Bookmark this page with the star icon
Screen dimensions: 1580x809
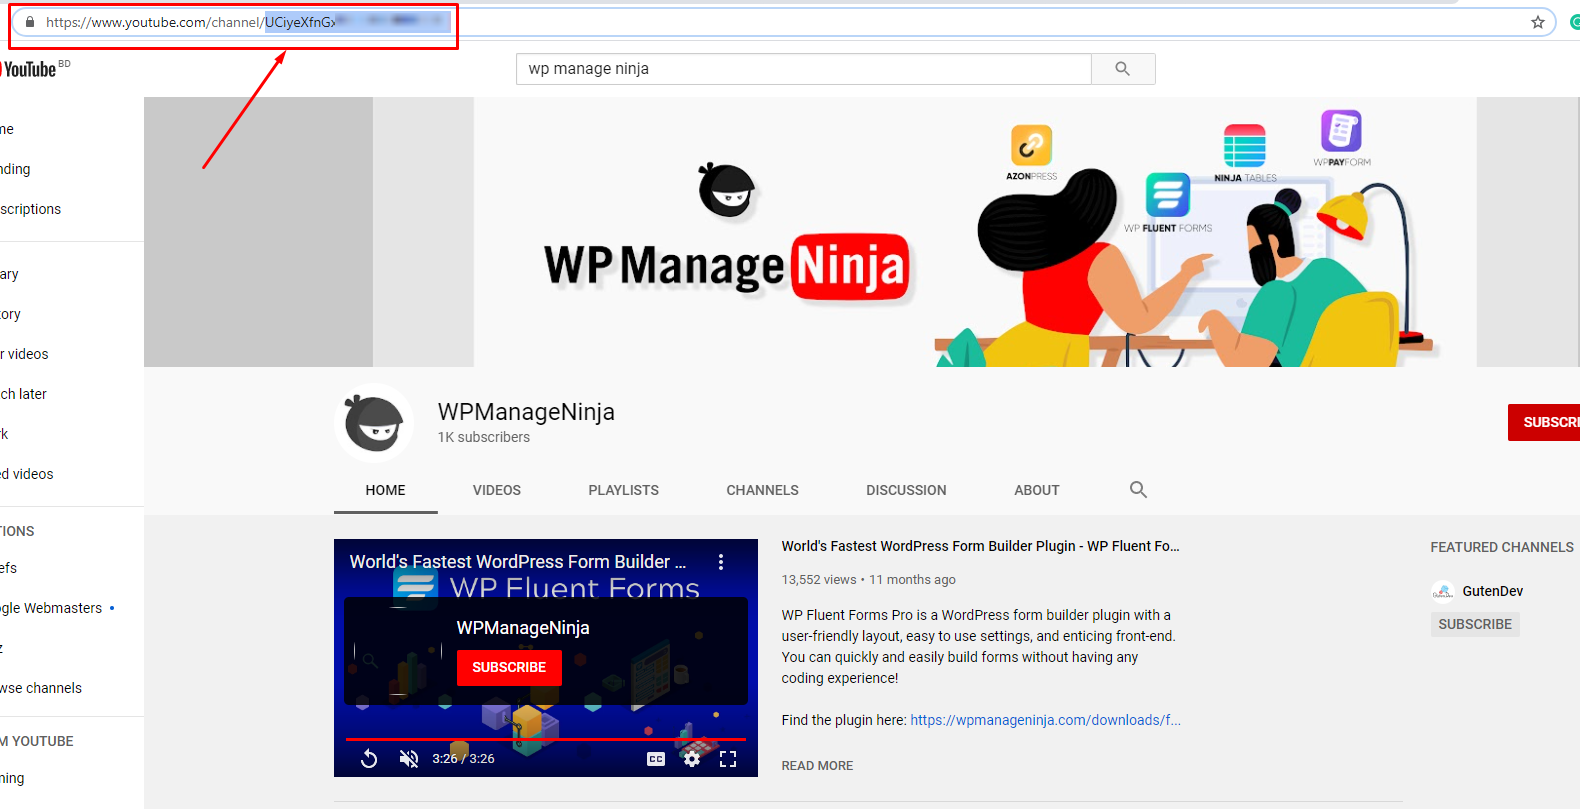(1538, 22)
